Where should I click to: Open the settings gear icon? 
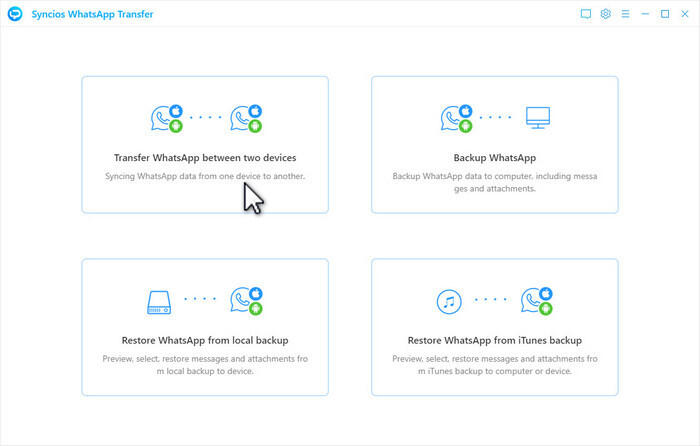pos(605,14)
